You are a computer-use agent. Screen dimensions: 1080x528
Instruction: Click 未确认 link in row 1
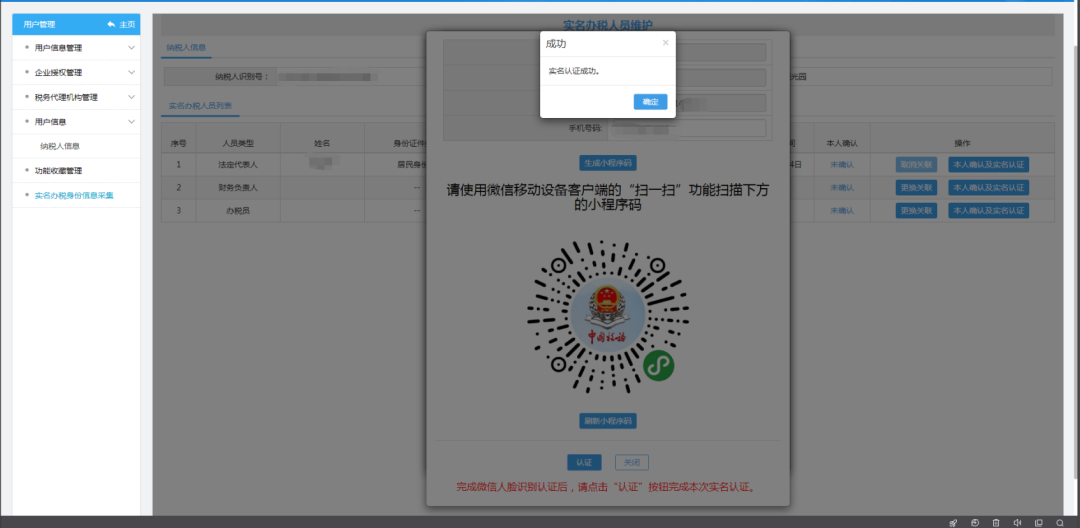842,165
